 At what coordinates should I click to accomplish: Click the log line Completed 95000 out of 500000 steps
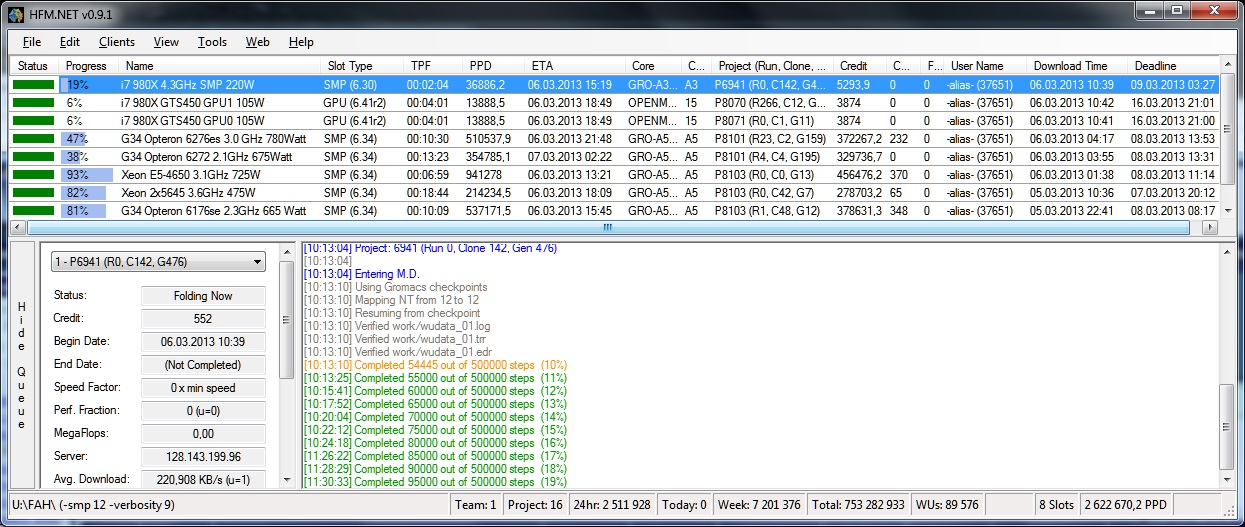[435, 482]
